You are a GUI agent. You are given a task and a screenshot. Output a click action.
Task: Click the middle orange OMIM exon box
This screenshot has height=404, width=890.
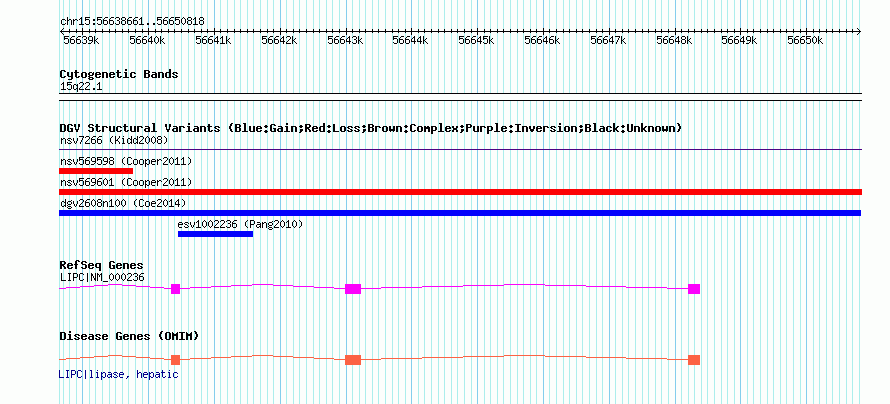click(x=353, y=360)
